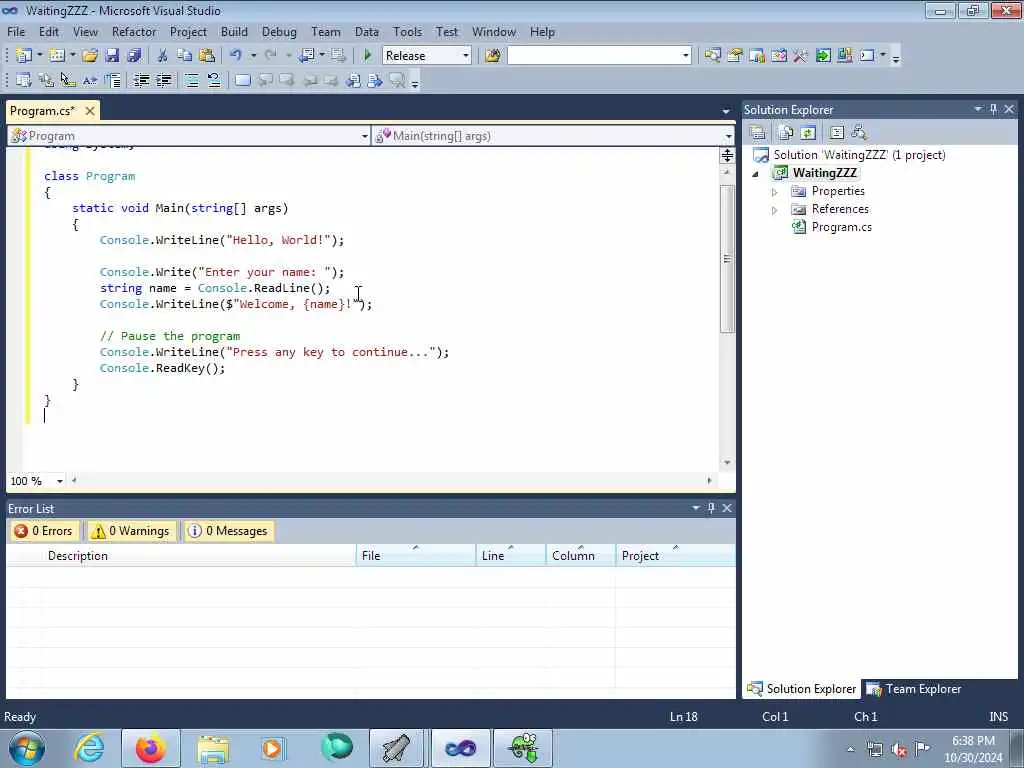Open the Debug menu
1024x768 pixels.
(x=279, y=31)
